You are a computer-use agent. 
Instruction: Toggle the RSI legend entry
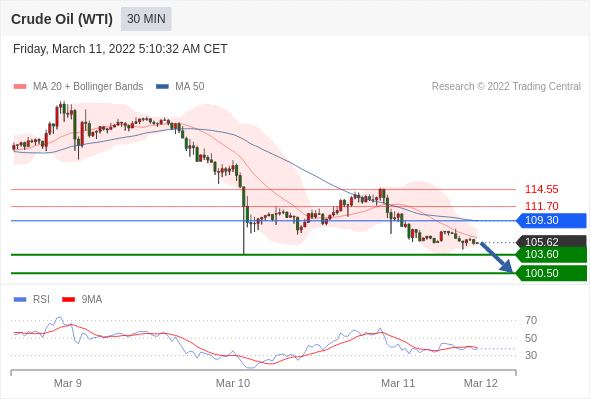(32, 300)
